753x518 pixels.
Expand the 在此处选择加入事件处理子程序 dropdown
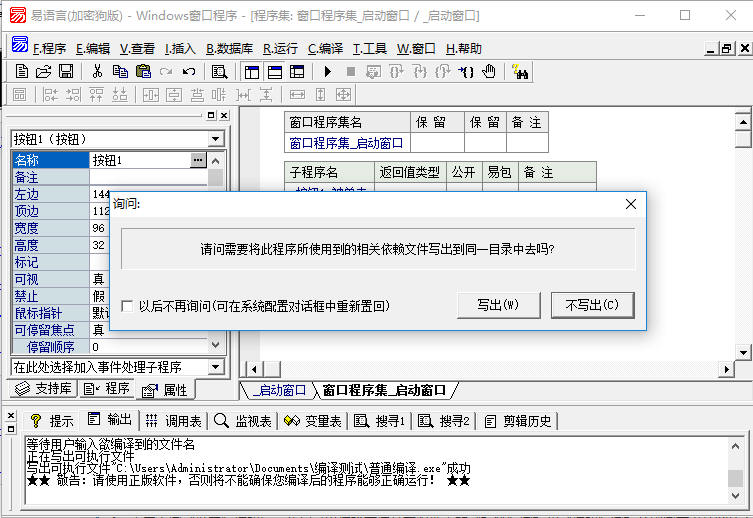pos(216,367)
